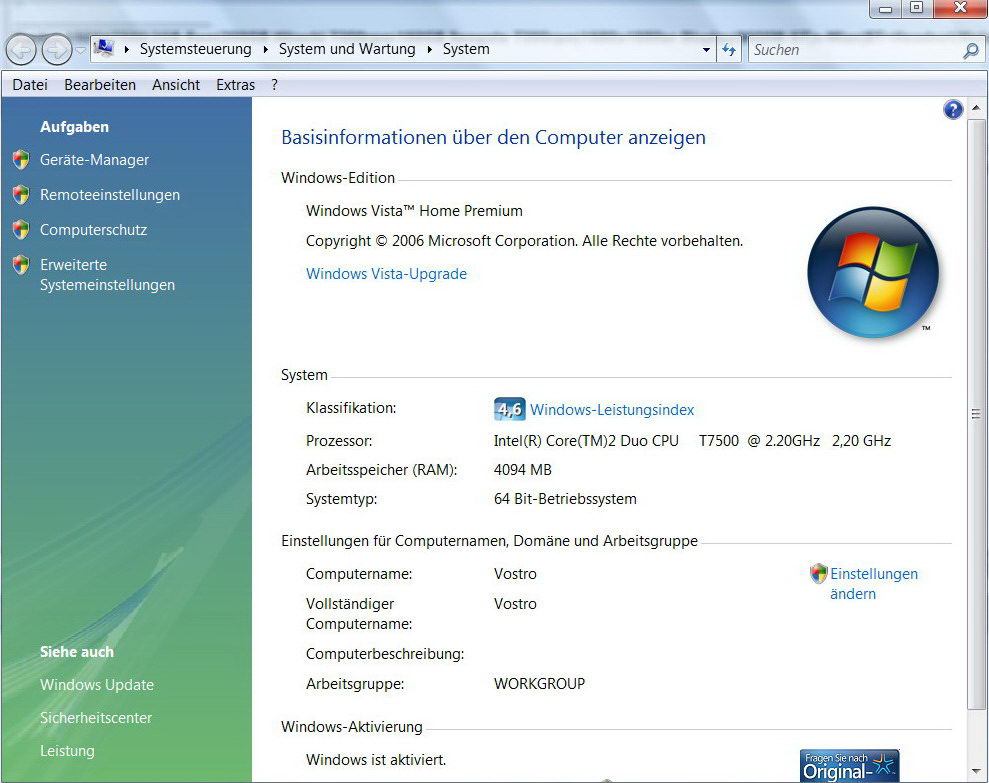The image size is (989, 783).
Task: Expand the arrow before Systemsteuerung in breadcrumb
Action: [x=127, y=49]
